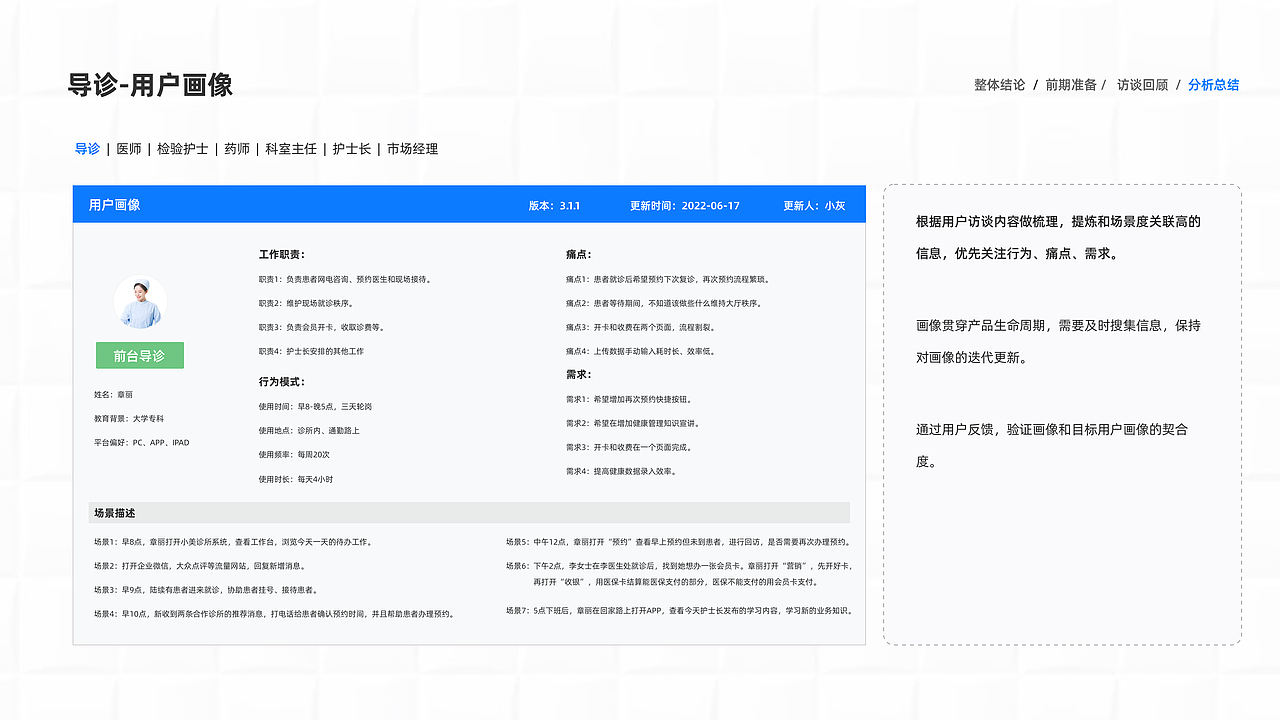Switch to the 市场经理 persona tab
The width and height of the screenshot is (1280, 720).
[x=412, y=149]
